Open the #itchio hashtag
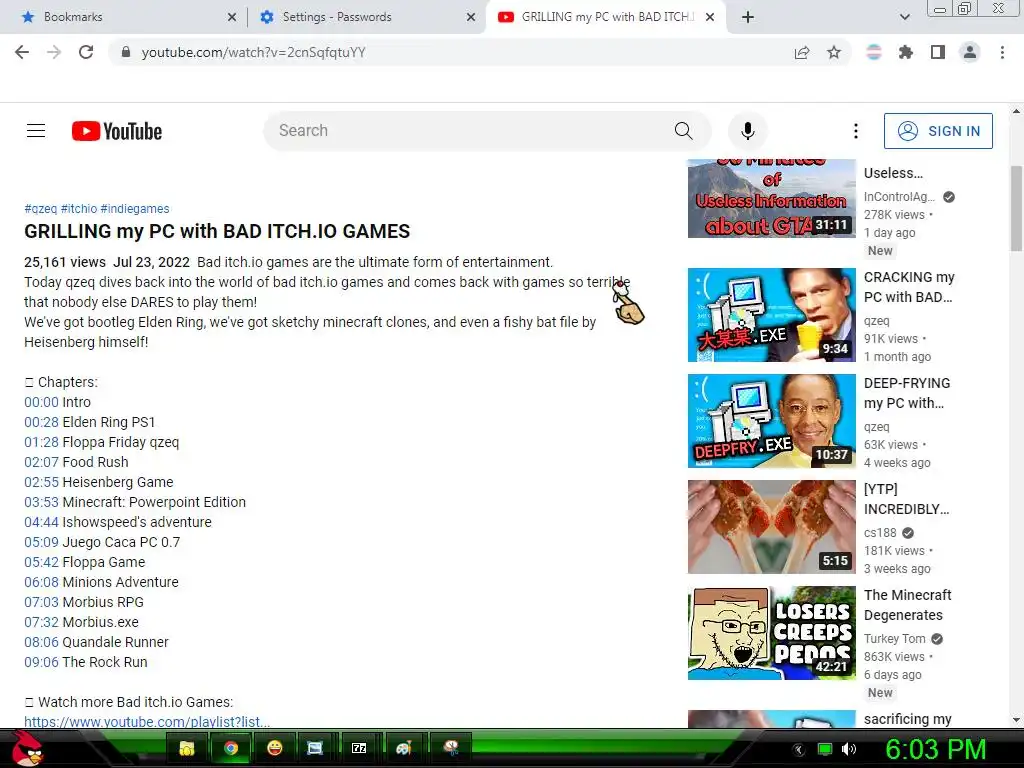Viewport: 1024px width, 768px height. pos(79,209)
